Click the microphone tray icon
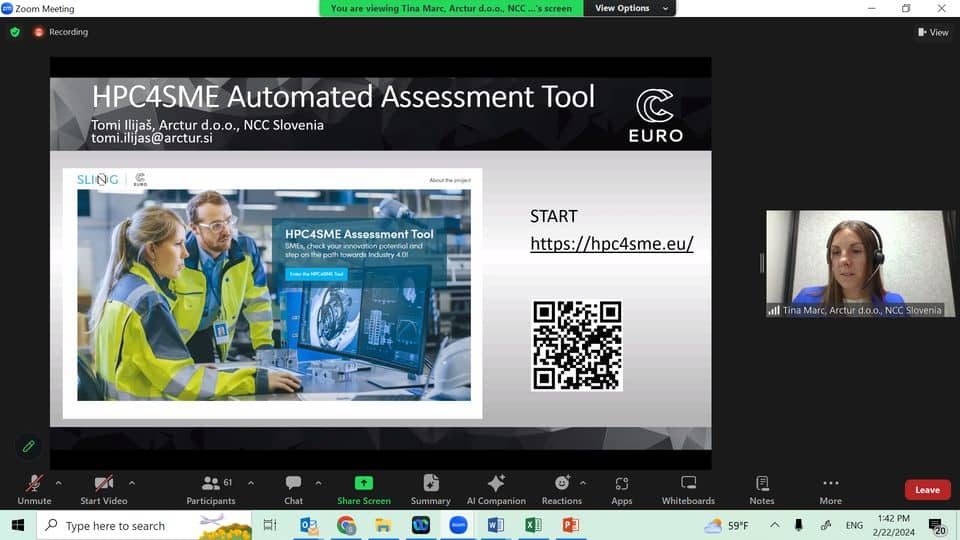The image size is (960, 540). click(x=798, y=525)
